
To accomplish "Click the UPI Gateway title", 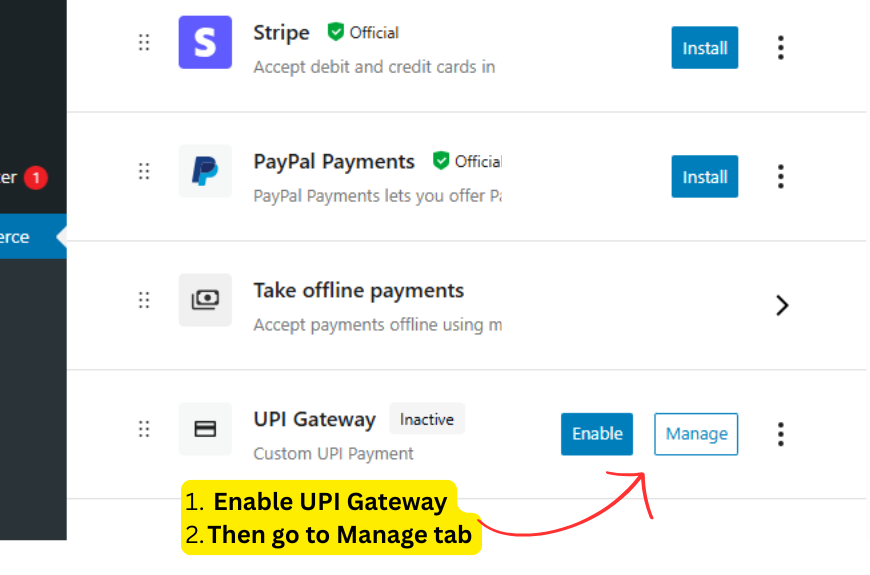I will pyautogui.click(x=315, y=420).
